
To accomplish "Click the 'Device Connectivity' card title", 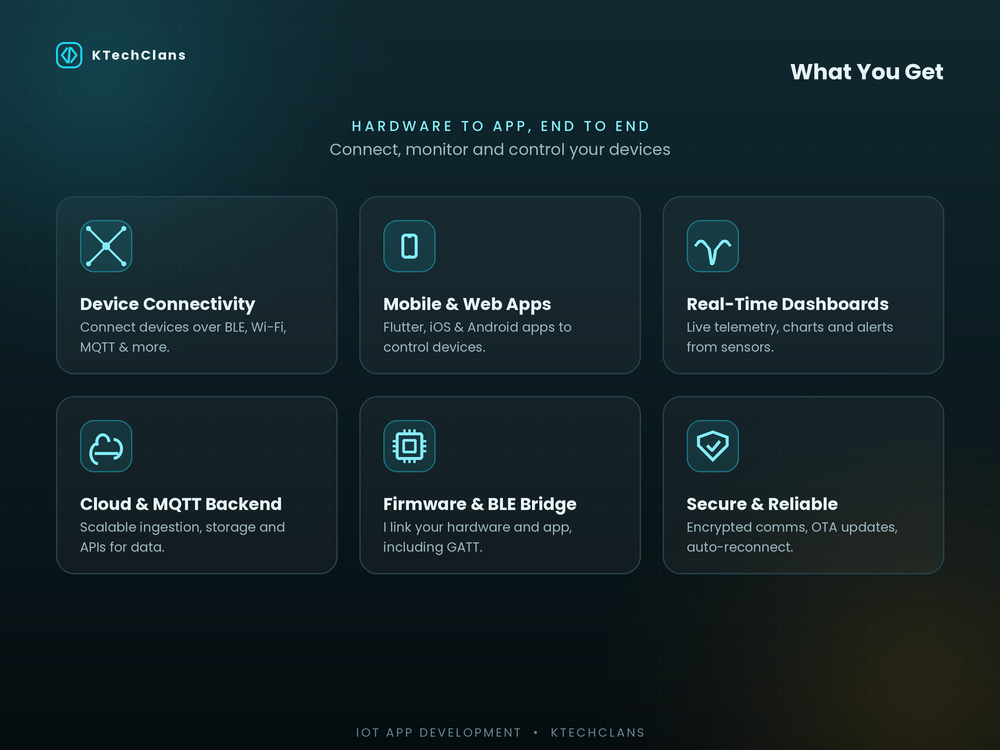I will pos(167,304).
